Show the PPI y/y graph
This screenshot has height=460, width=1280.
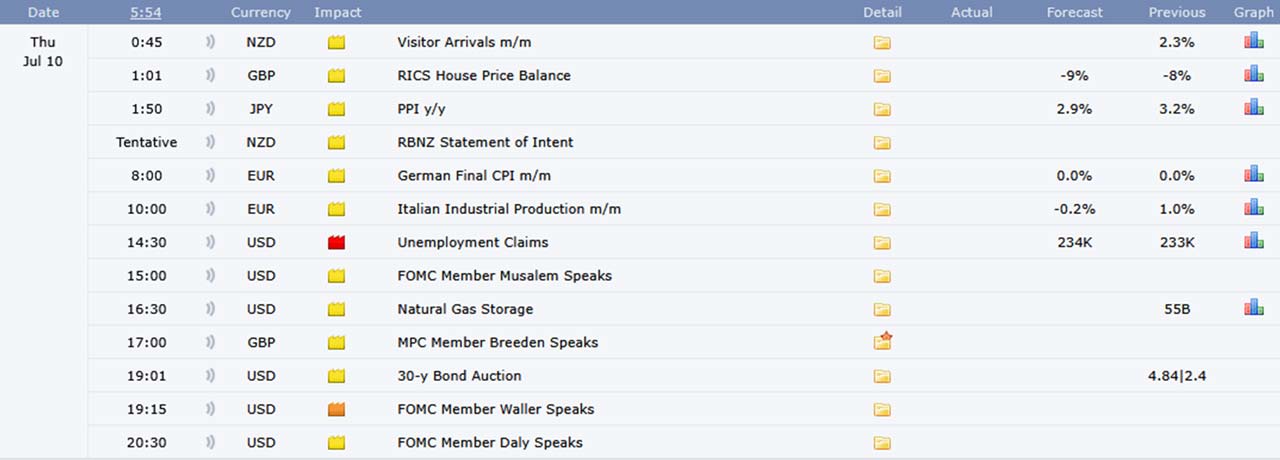(x=1253, y=108)
